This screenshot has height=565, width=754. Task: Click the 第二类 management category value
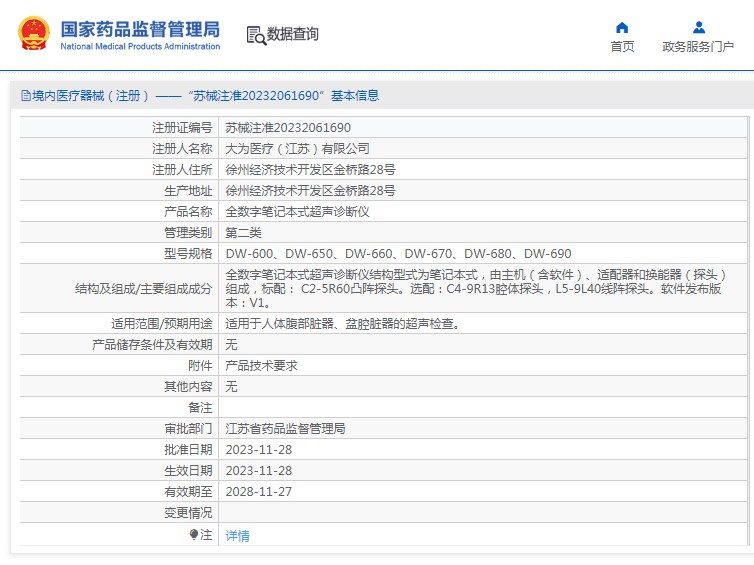click(243, 233)
